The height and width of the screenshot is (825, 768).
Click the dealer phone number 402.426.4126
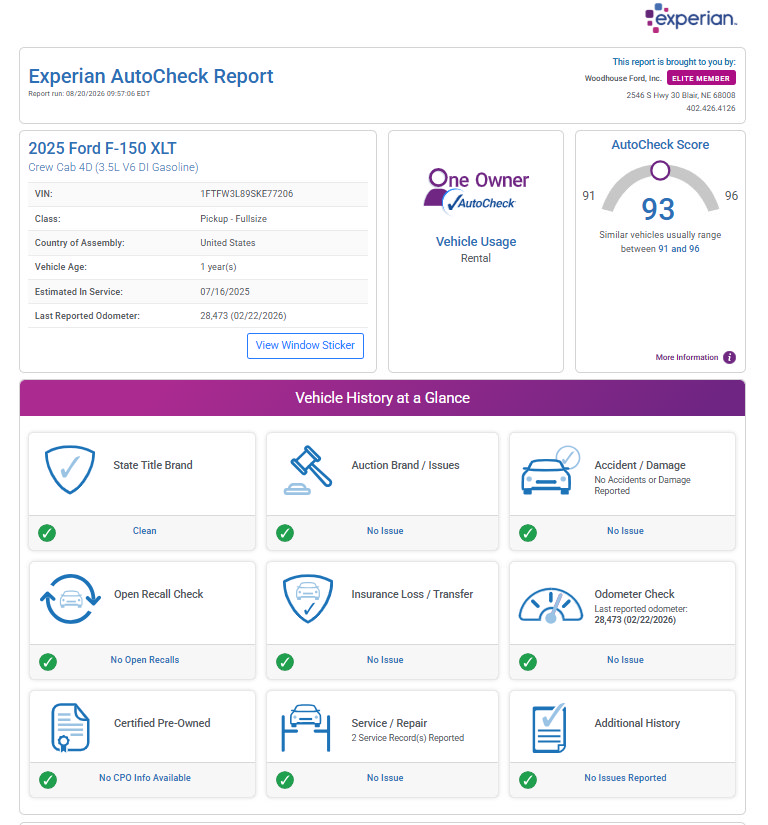pyautogui.click(x=711, y=108)
